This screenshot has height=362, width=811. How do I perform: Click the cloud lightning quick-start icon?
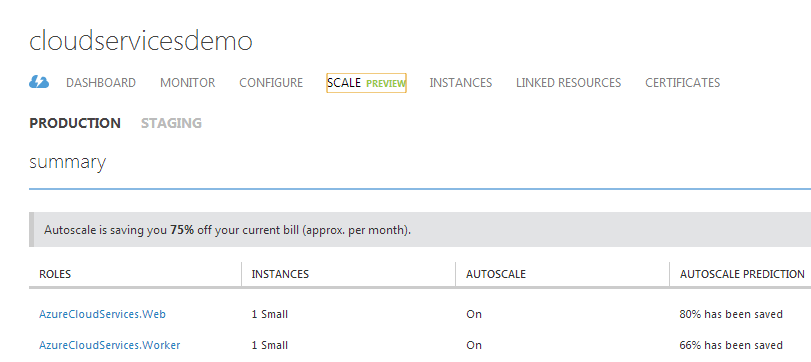coord(39,82)
